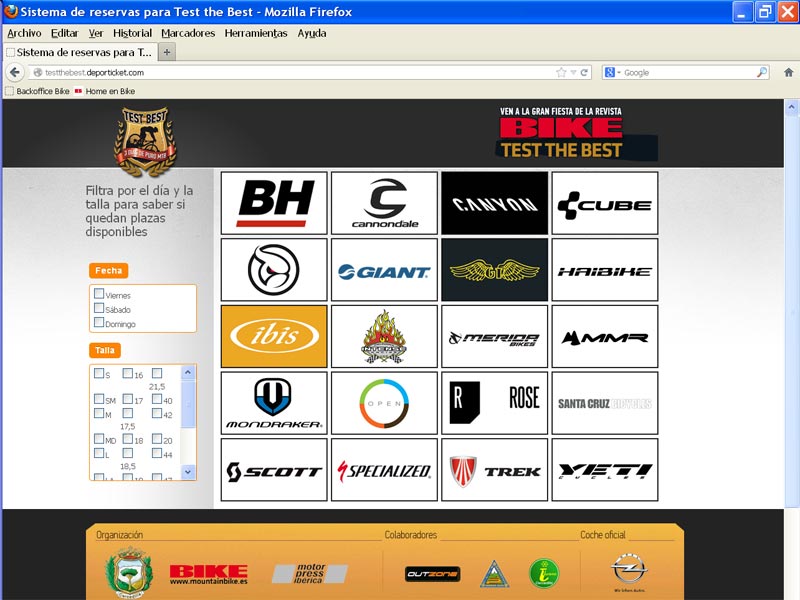The height and width of the screenshot is (600, 800).
Task: Run search with the magnifier icon
Action: (x=762, y=72)
